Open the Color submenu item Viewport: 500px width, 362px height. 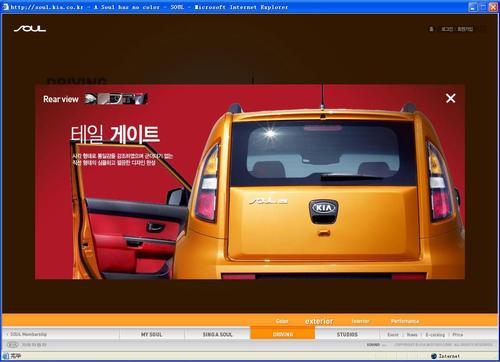pos(282,321)
